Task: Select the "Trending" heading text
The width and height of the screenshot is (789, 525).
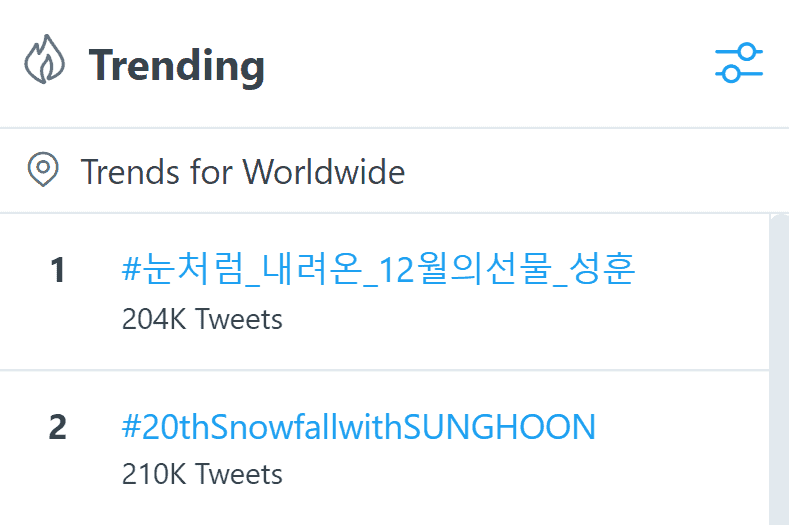Action: coord(177,65)
